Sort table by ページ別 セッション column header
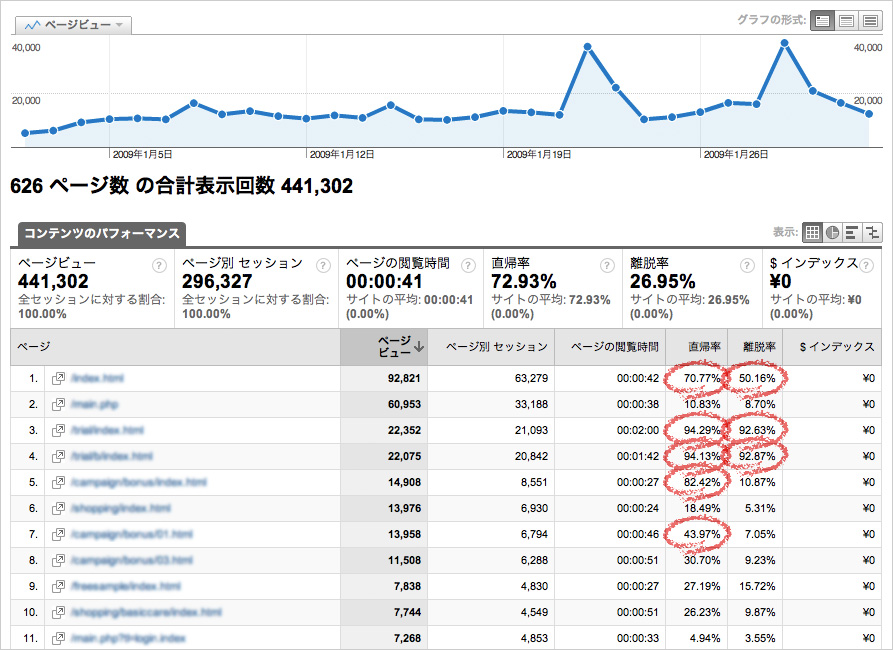893x650 pixels. pyautogui.click(x=495, y=347)
